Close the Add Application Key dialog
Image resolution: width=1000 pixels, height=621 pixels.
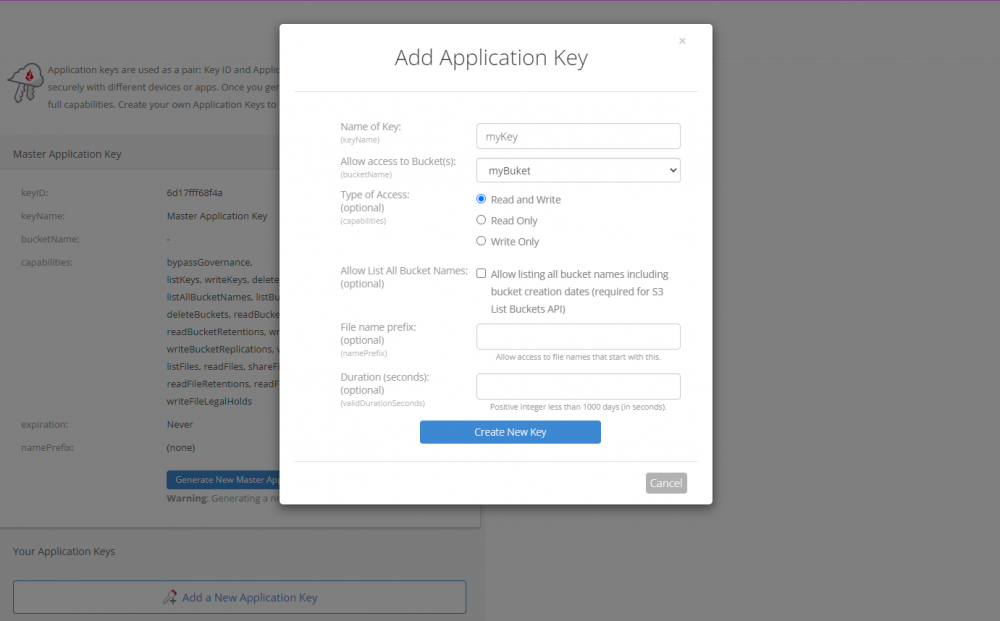[x=682, y=41]
